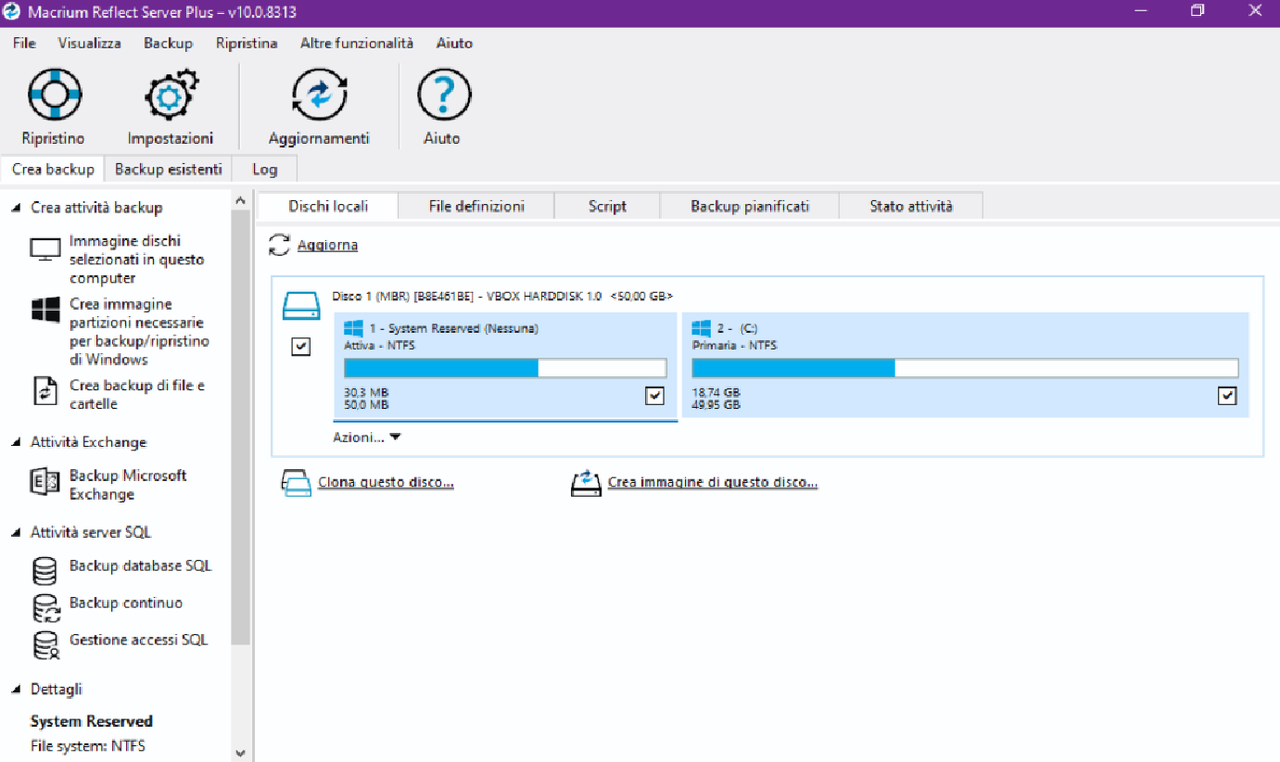Collapse the Attività server SQL section

tap(15, 532)
